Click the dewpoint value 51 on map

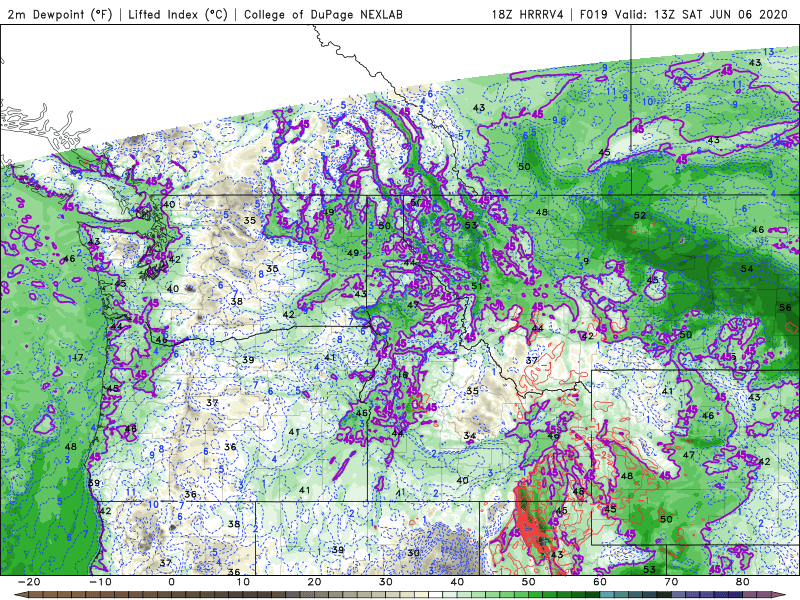coord(477,286)
